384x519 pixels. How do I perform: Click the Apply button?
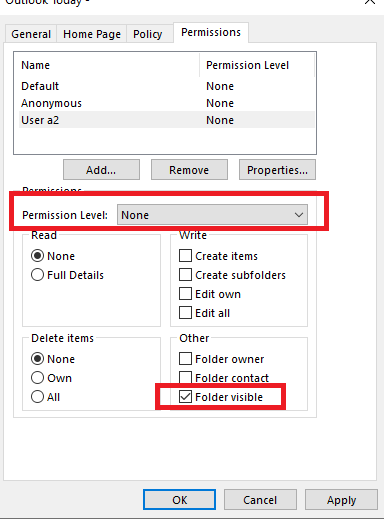coord(341,500)
